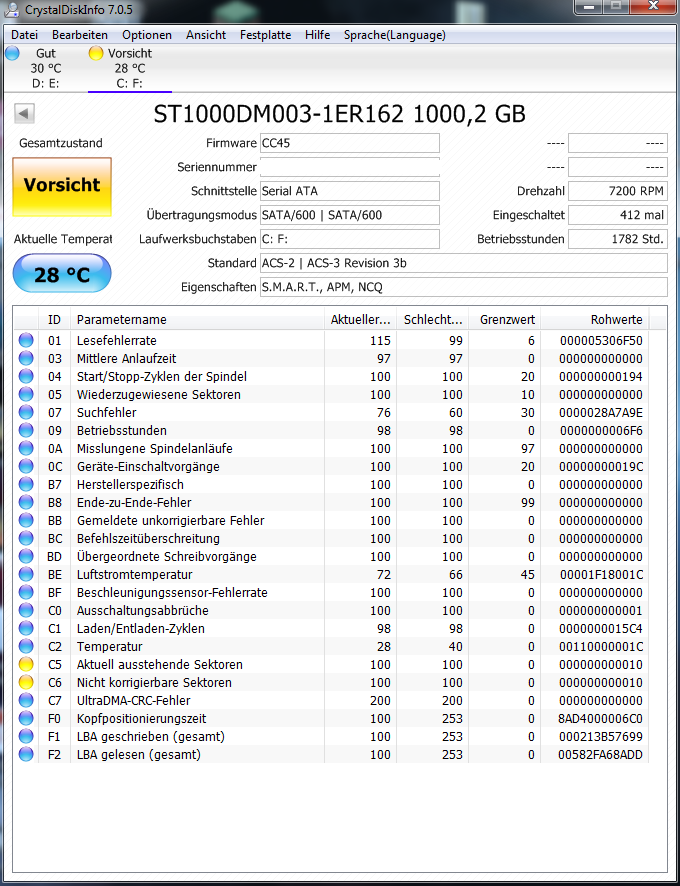Click the status icon for Kopfpositionierungszeit
Viewport: 680px width, 886px height.
tap(26, 719)
